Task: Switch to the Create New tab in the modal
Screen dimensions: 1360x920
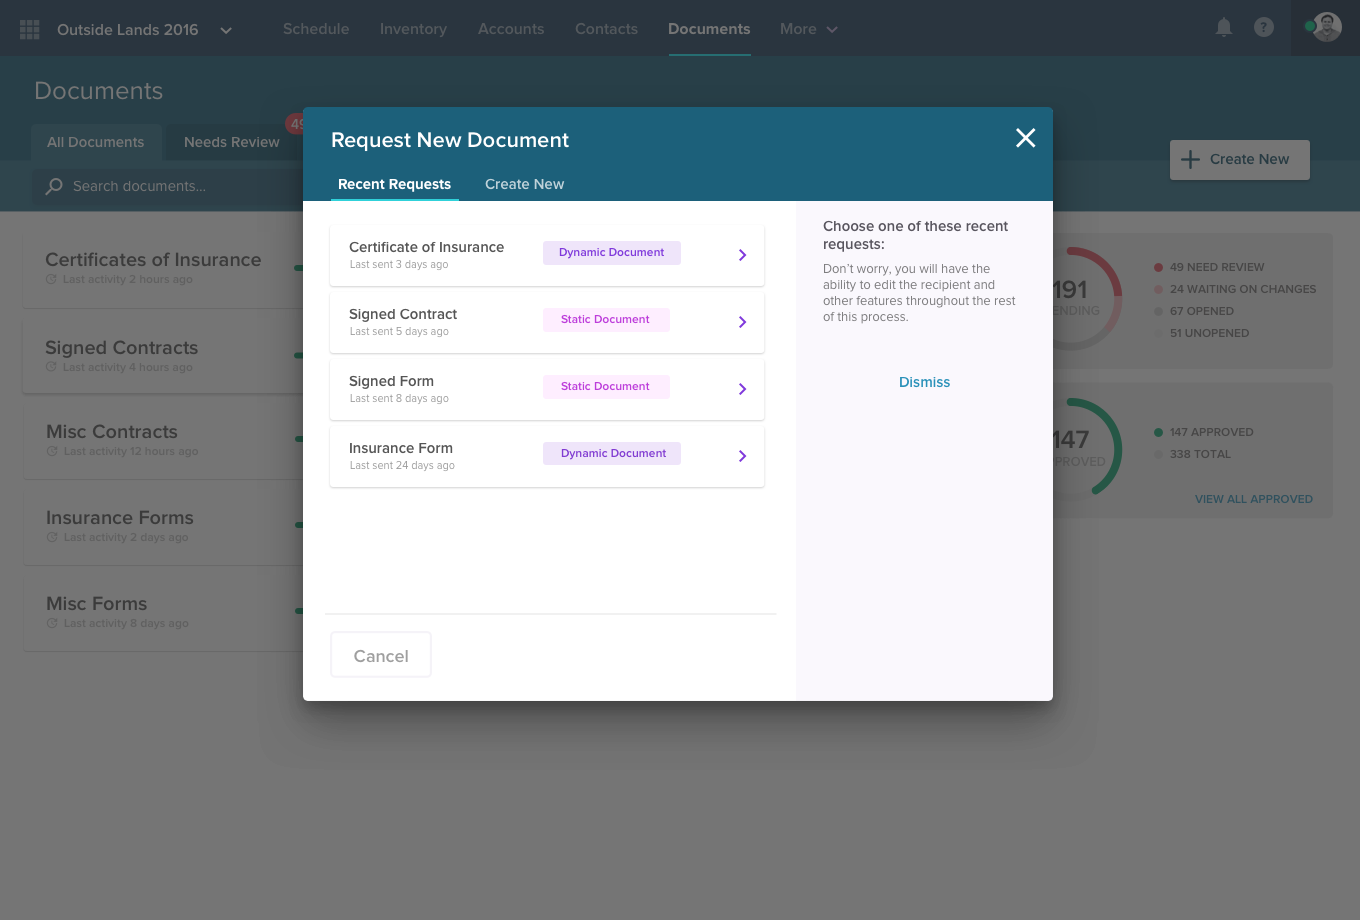Action: pos(524,184)
